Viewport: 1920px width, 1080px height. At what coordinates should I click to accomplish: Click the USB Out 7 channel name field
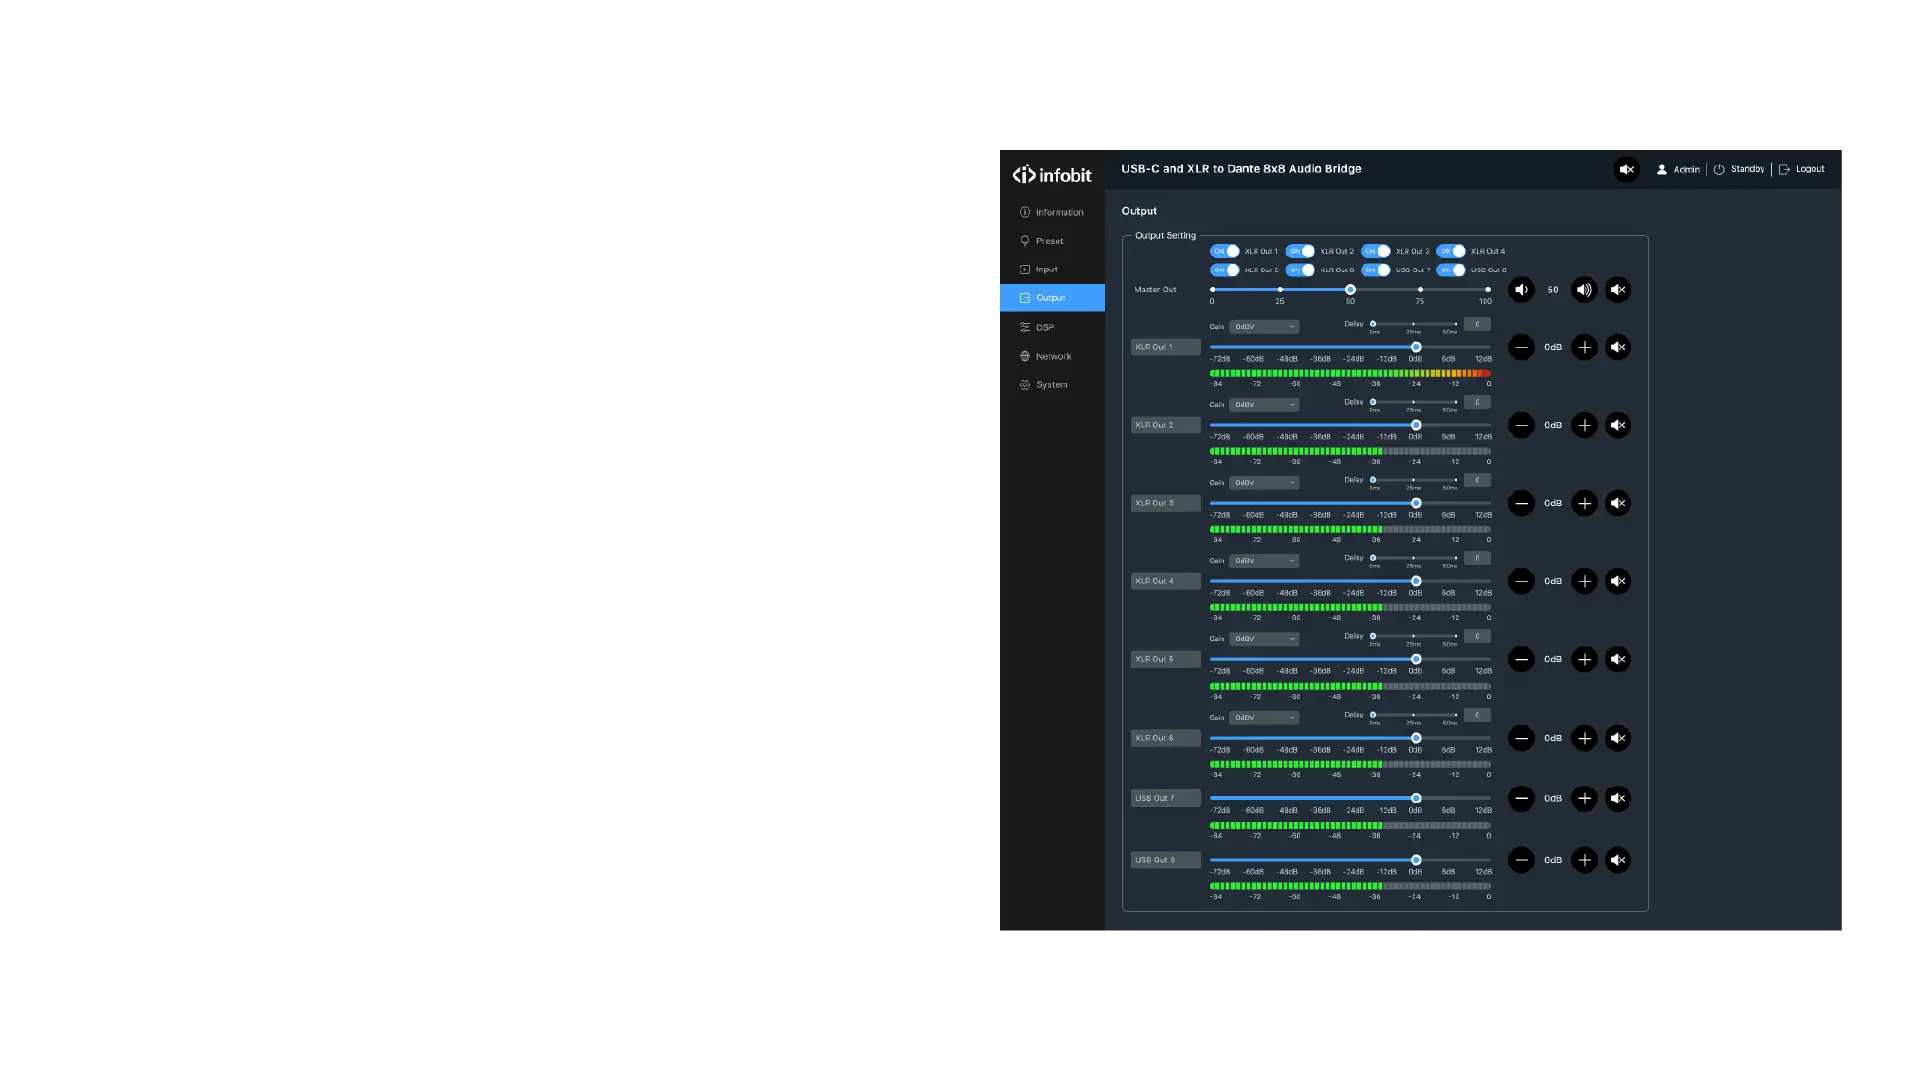pos(1166,798)
